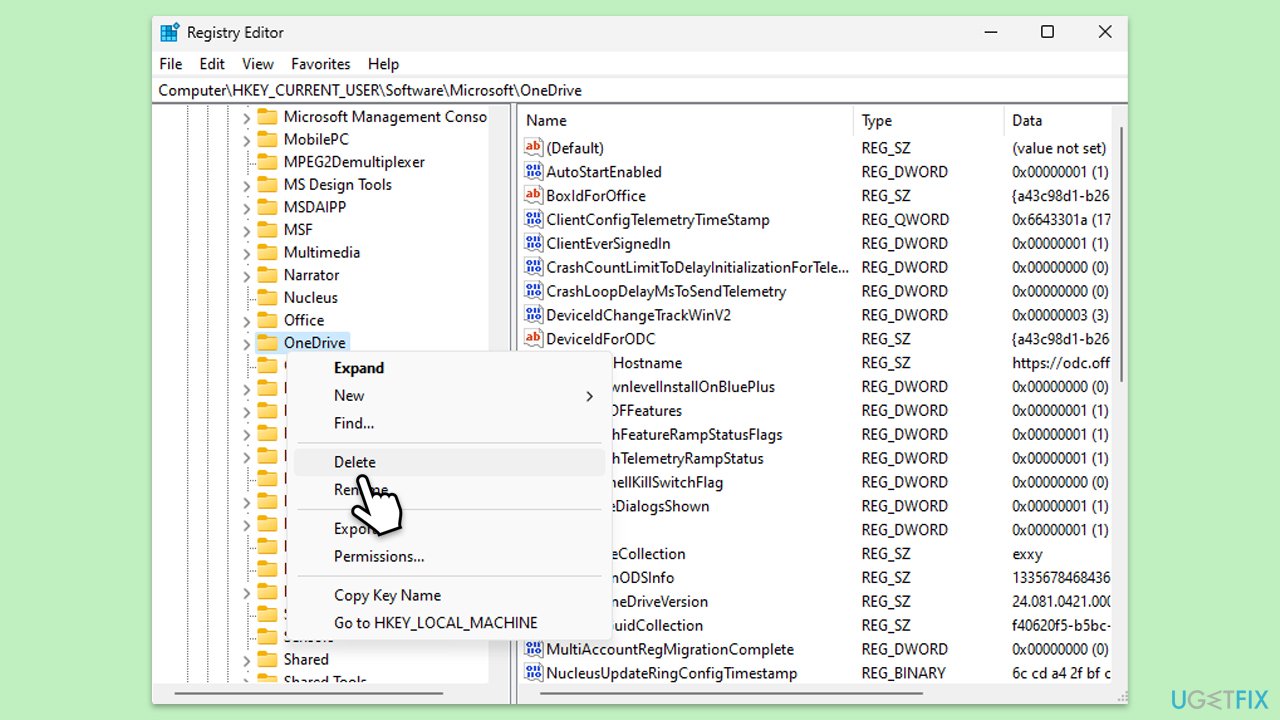
Task: Click the folder icon beside Multimedia
Action: click(x=267, y=252)
